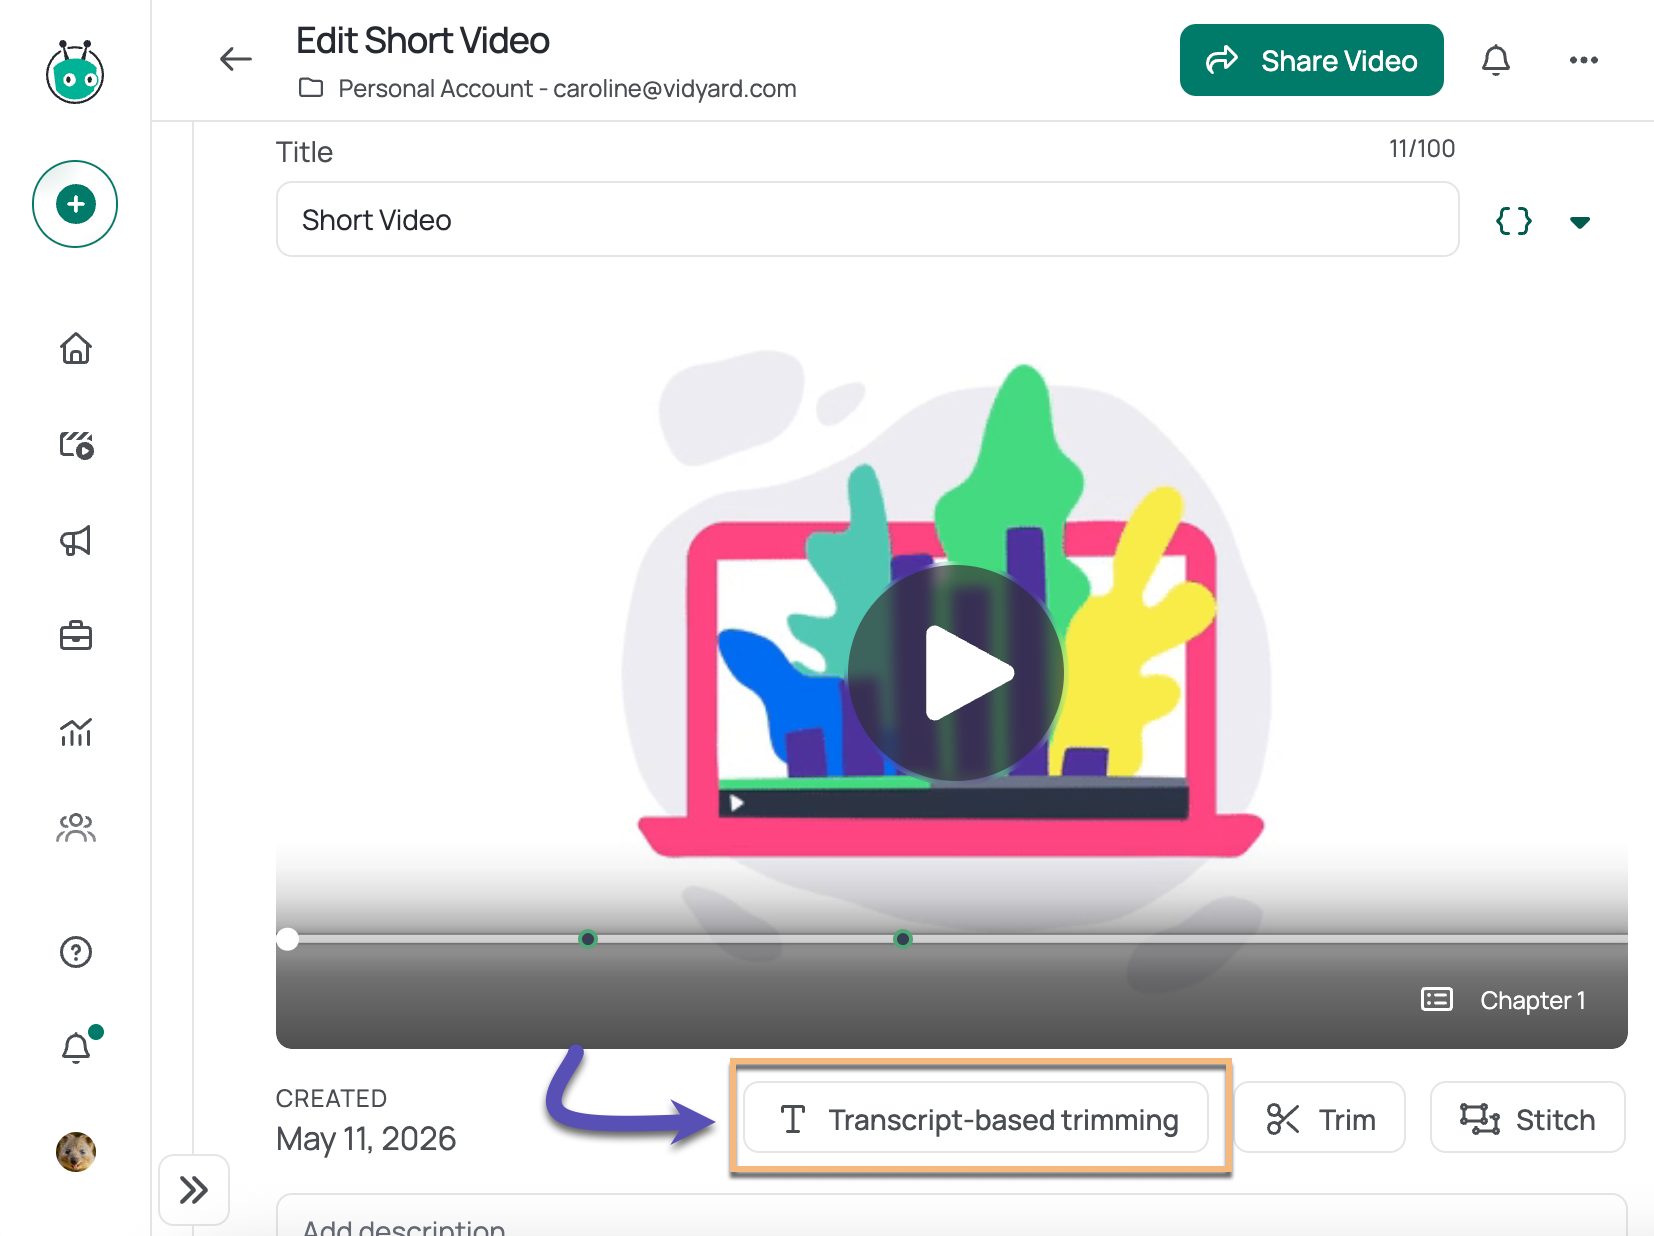Click the 11/100 character counter
Viewport: 1654px width, 1236px height.
tap(1421, 149)
